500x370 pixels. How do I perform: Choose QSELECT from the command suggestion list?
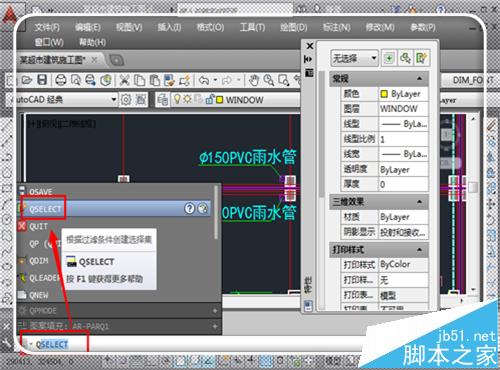113,209
